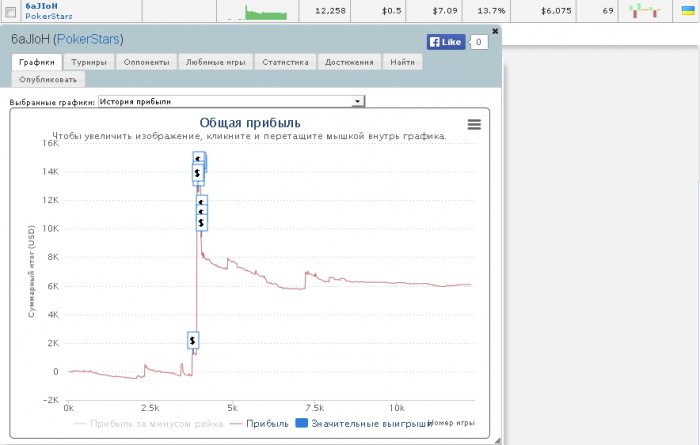
Task: Click the Номер игры axis label
Action: click(x=451, y=423)
